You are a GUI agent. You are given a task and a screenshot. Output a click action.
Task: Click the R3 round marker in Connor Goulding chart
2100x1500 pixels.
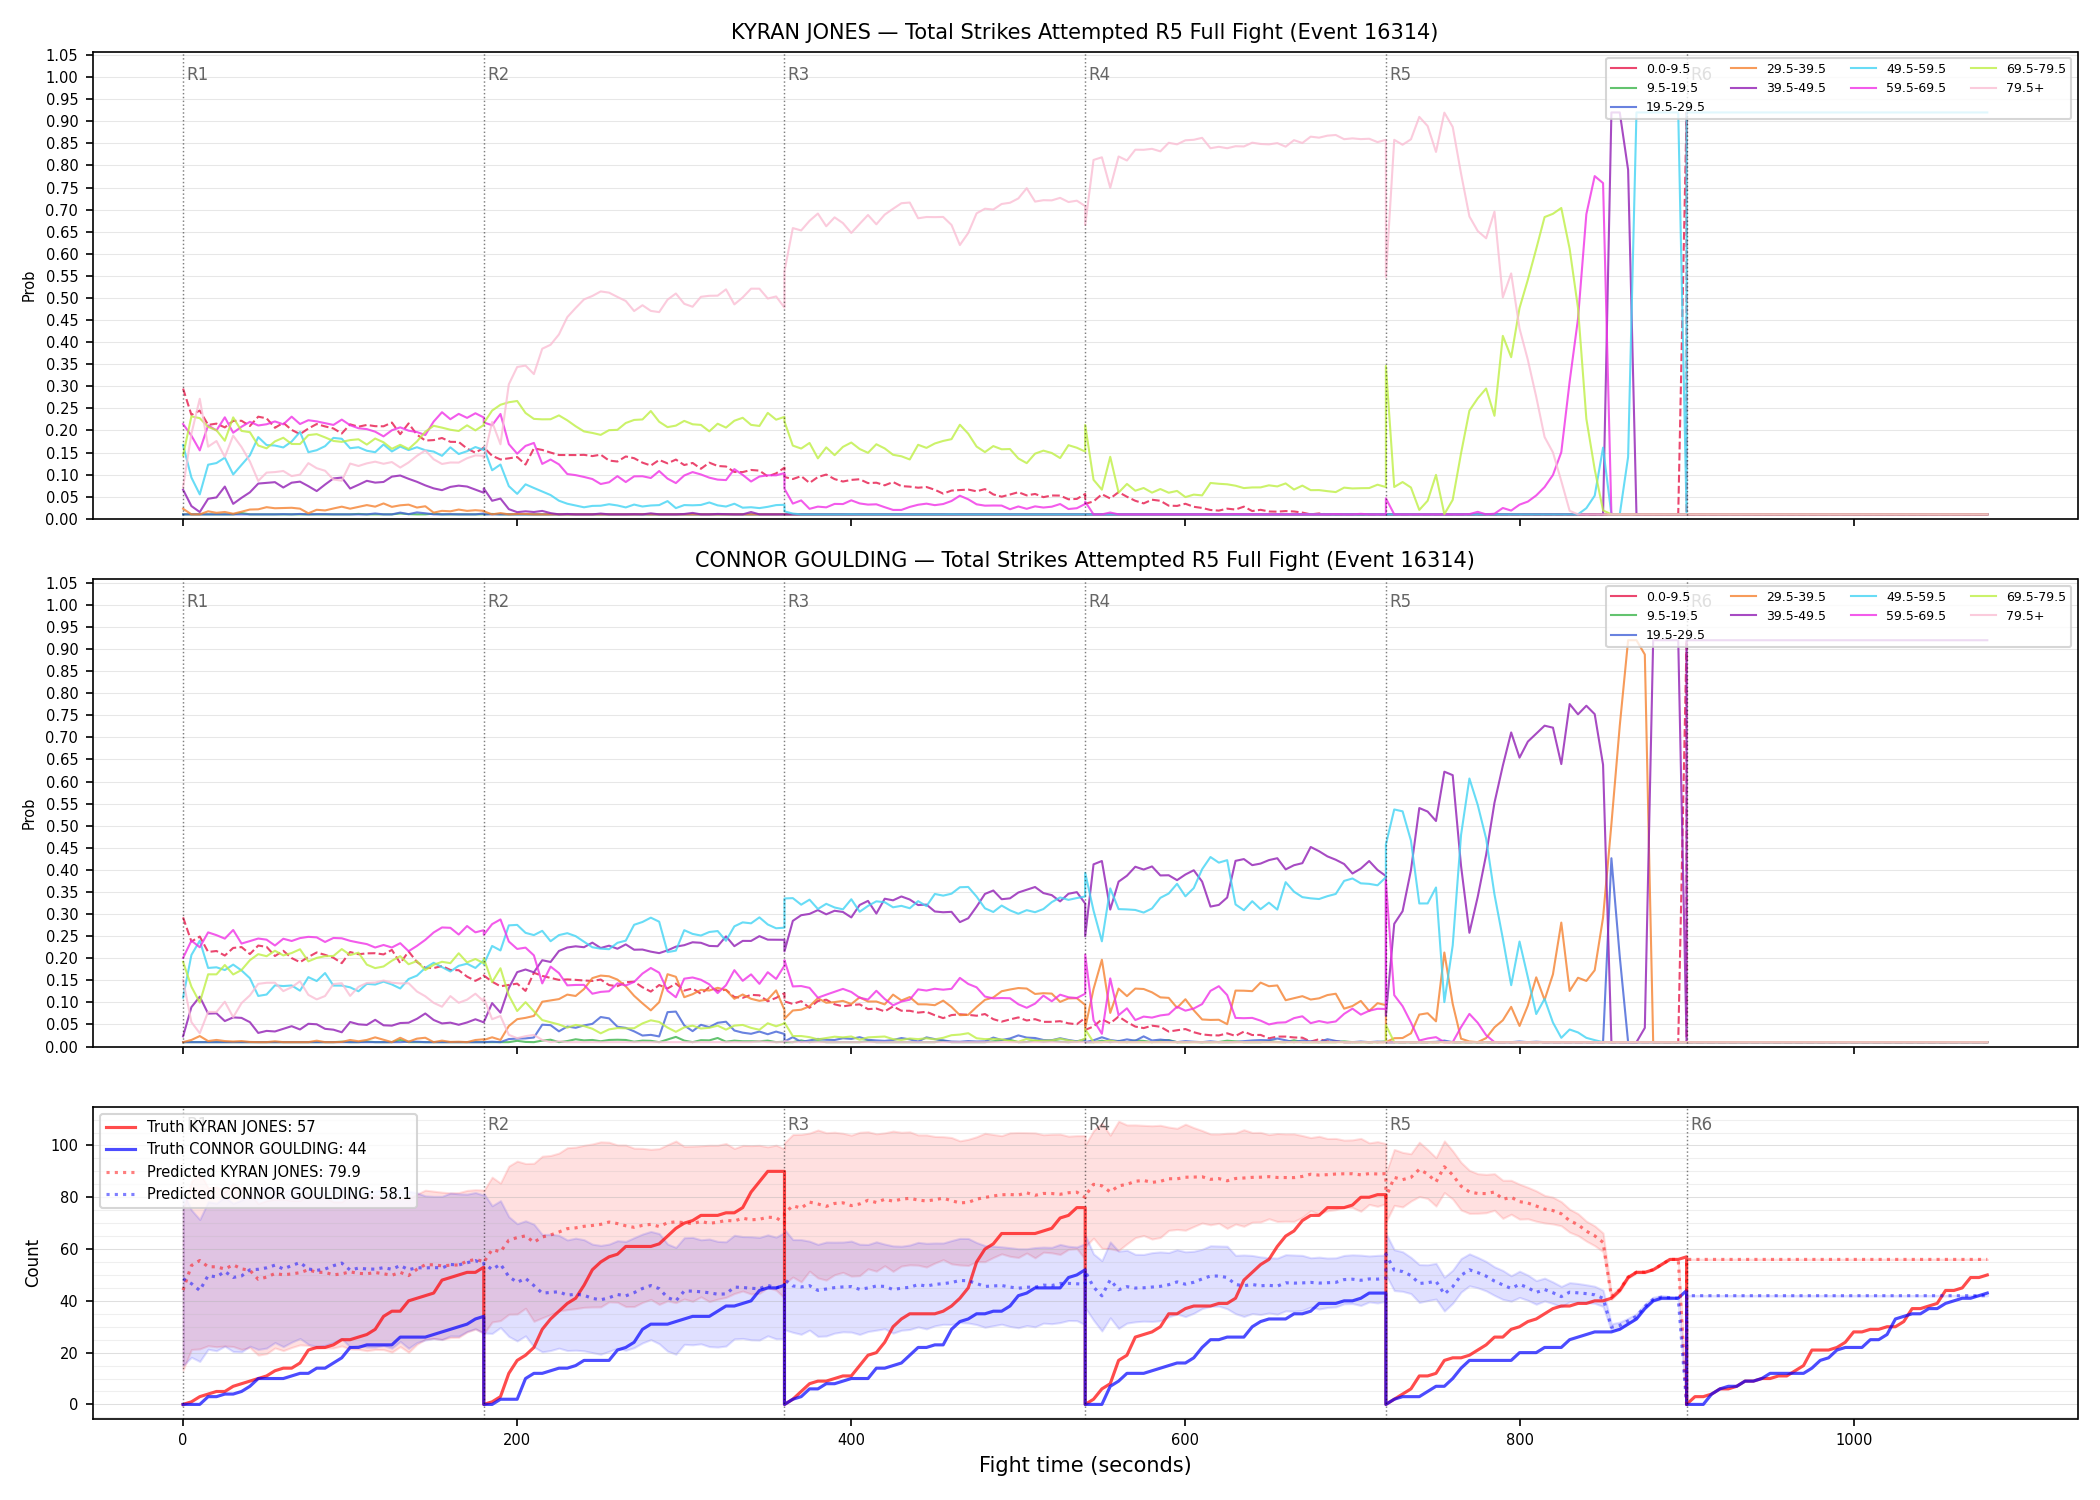(x=798, y=601)
